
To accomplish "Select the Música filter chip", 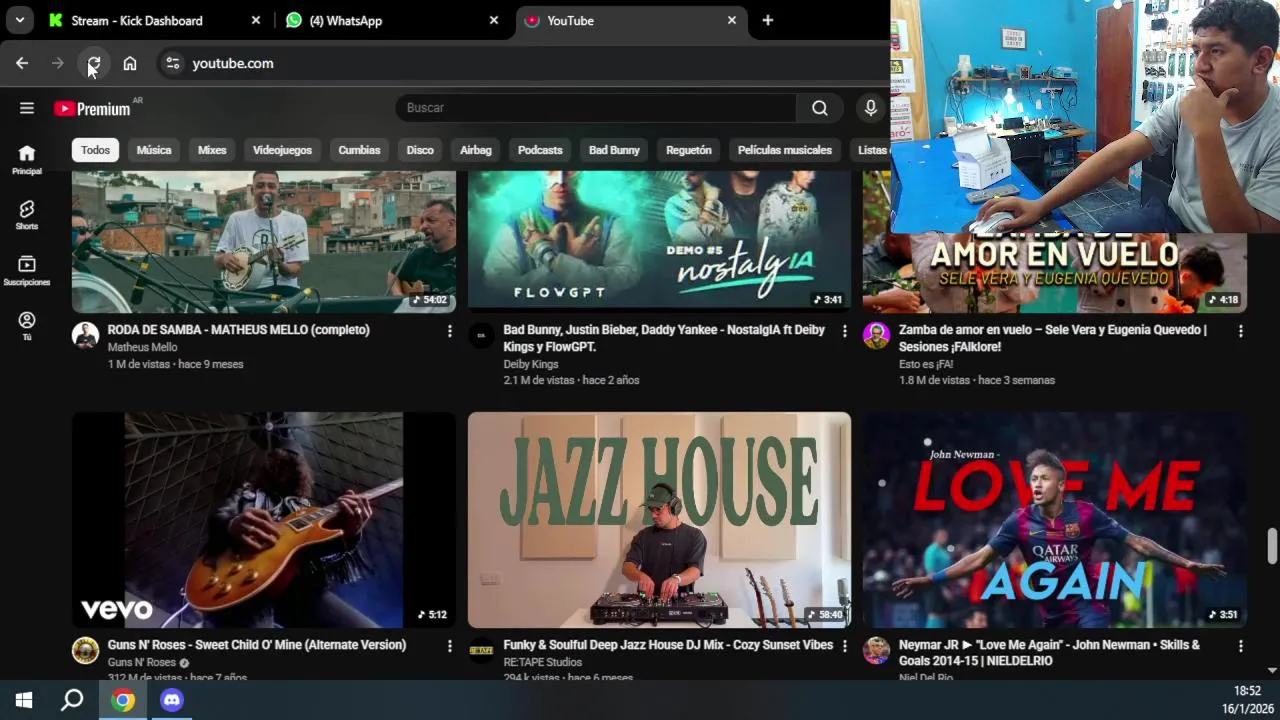I will pos(154,150).
